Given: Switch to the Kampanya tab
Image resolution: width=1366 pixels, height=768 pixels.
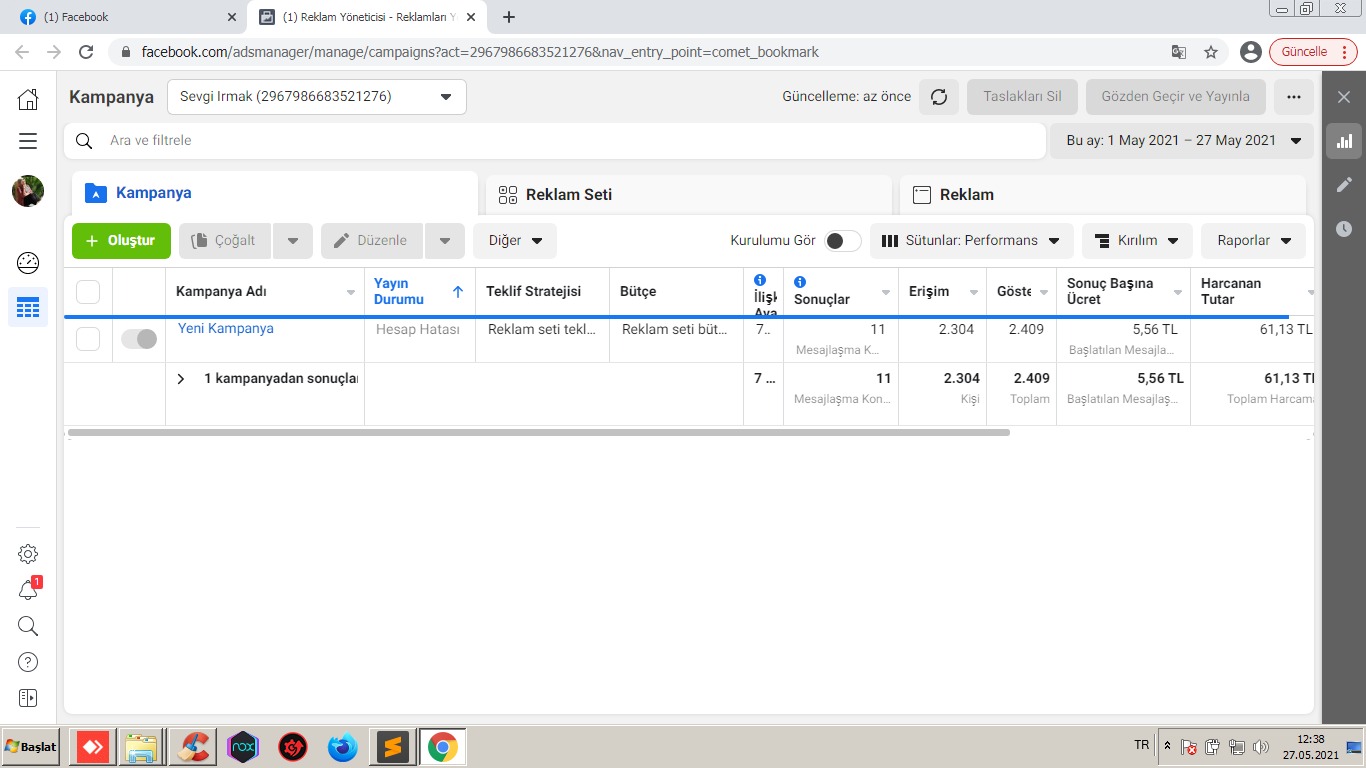Looking at the screenshot, I should coord(275,193).
